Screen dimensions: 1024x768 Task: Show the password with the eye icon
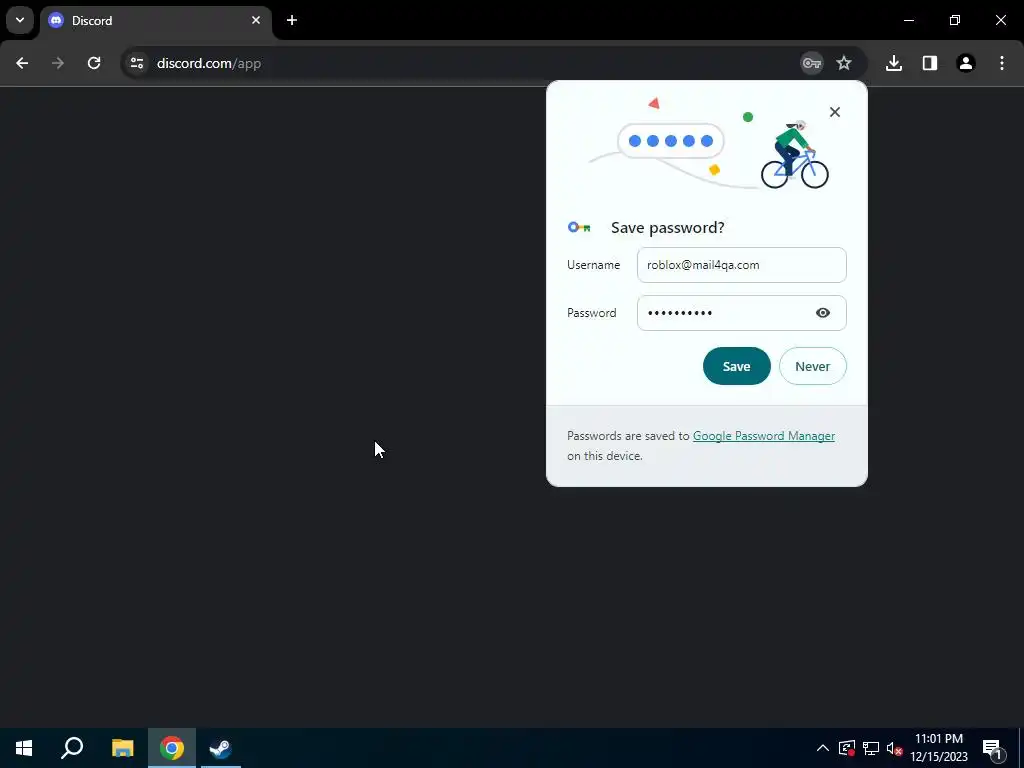823,313
